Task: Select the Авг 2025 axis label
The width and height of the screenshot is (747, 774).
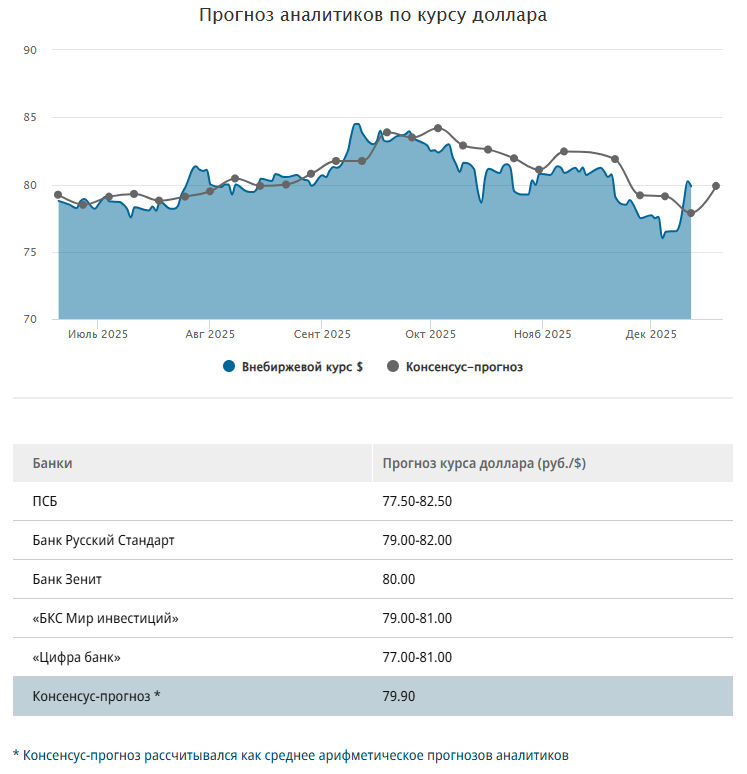Action: pos(210,334)
